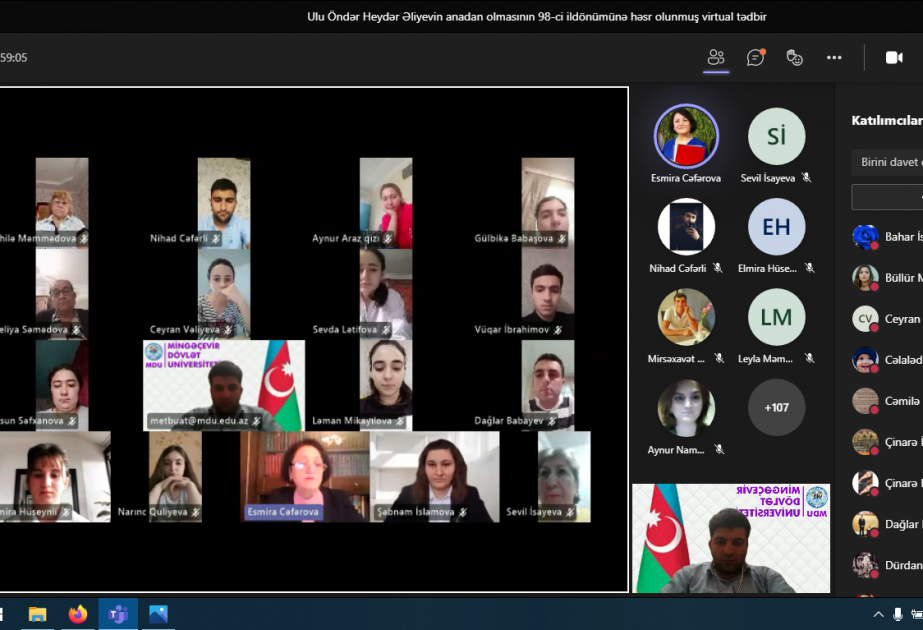Click muted mic icon beside Mirsəxavət
923x630 pixels.
719,357
